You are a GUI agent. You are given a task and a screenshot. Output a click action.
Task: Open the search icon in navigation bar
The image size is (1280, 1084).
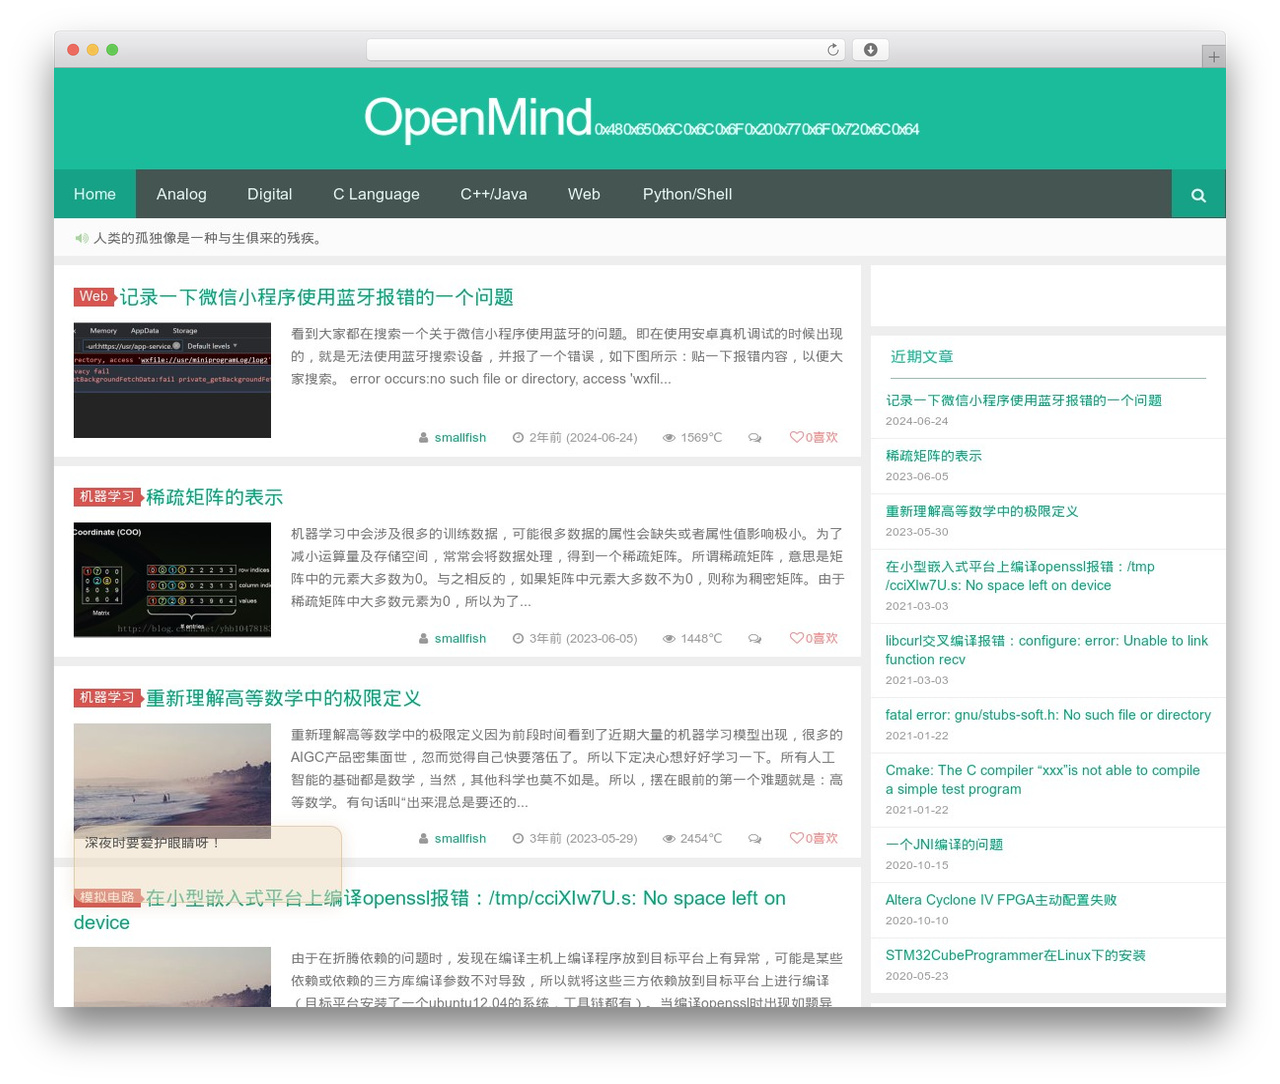[1198, 195]
